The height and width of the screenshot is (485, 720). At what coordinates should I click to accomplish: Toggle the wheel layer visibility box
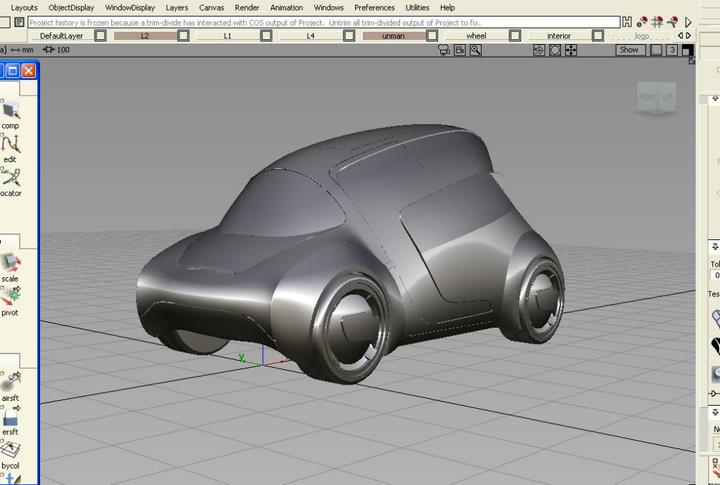(x=514, y=35)
